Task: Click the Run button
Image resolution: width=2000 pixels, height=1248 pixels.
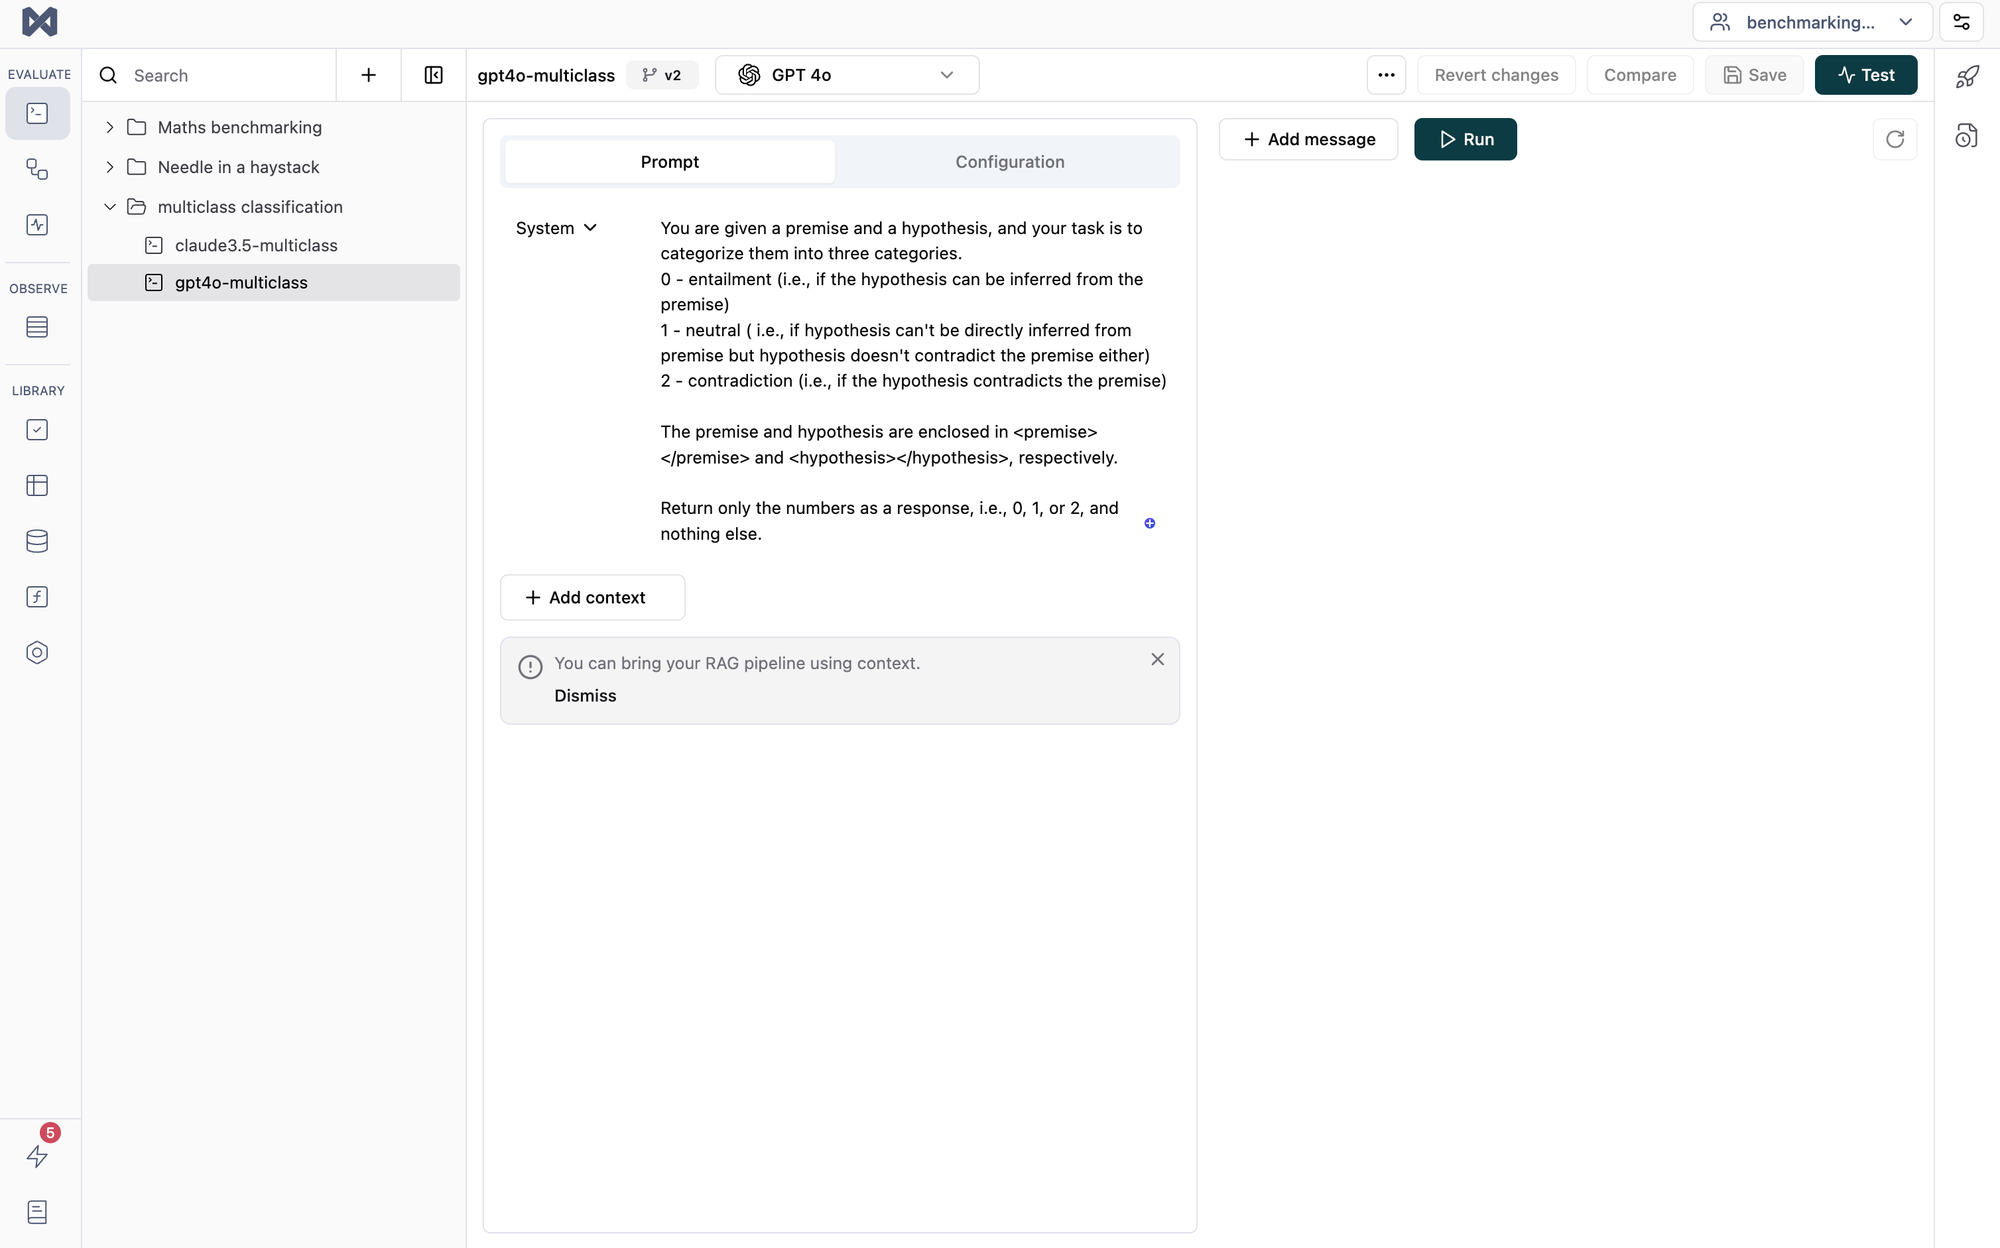Action: coord(1465,139)
